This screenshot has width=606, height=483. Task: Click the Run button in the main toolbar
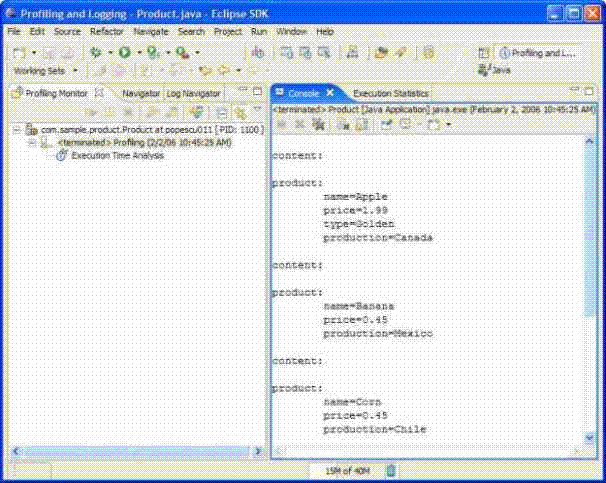point(125,52)
